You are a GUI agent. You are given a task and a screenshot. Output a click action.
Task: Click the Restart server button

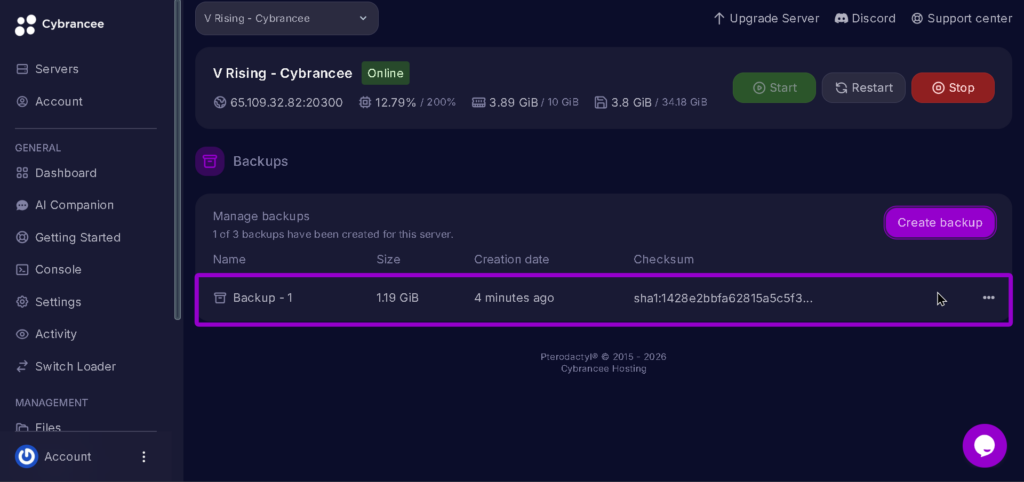pos(863,88)
